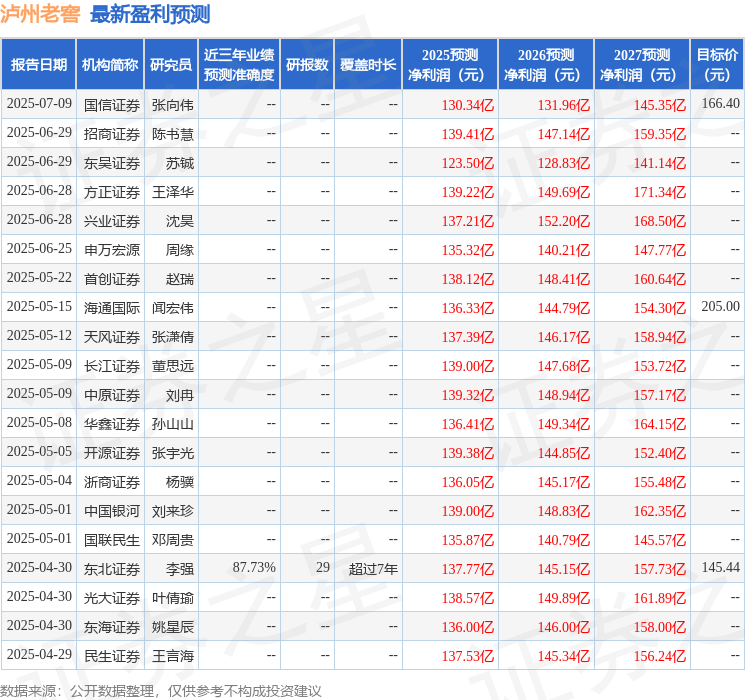Image resolution: width=745 pixels, height=700 pixels.
Task: Click institution 中国银河
Action: pyautogui.click(x=112, y=511)
